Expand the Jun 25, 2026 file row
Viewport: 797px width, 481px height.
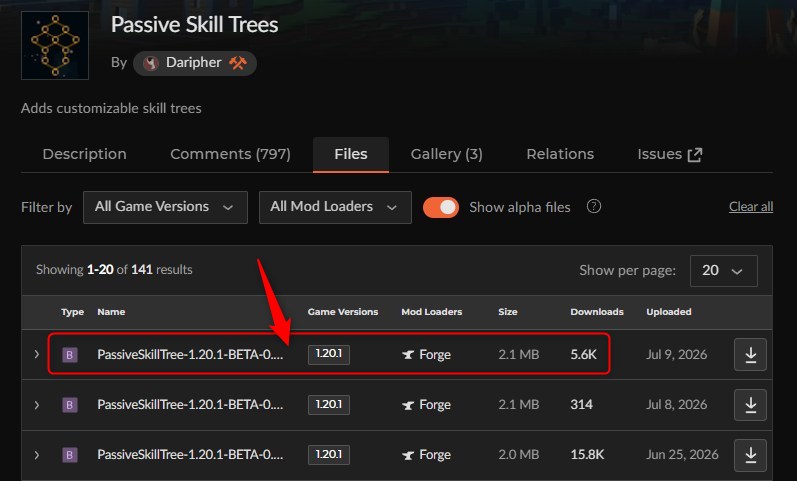(x=37, y=455)
